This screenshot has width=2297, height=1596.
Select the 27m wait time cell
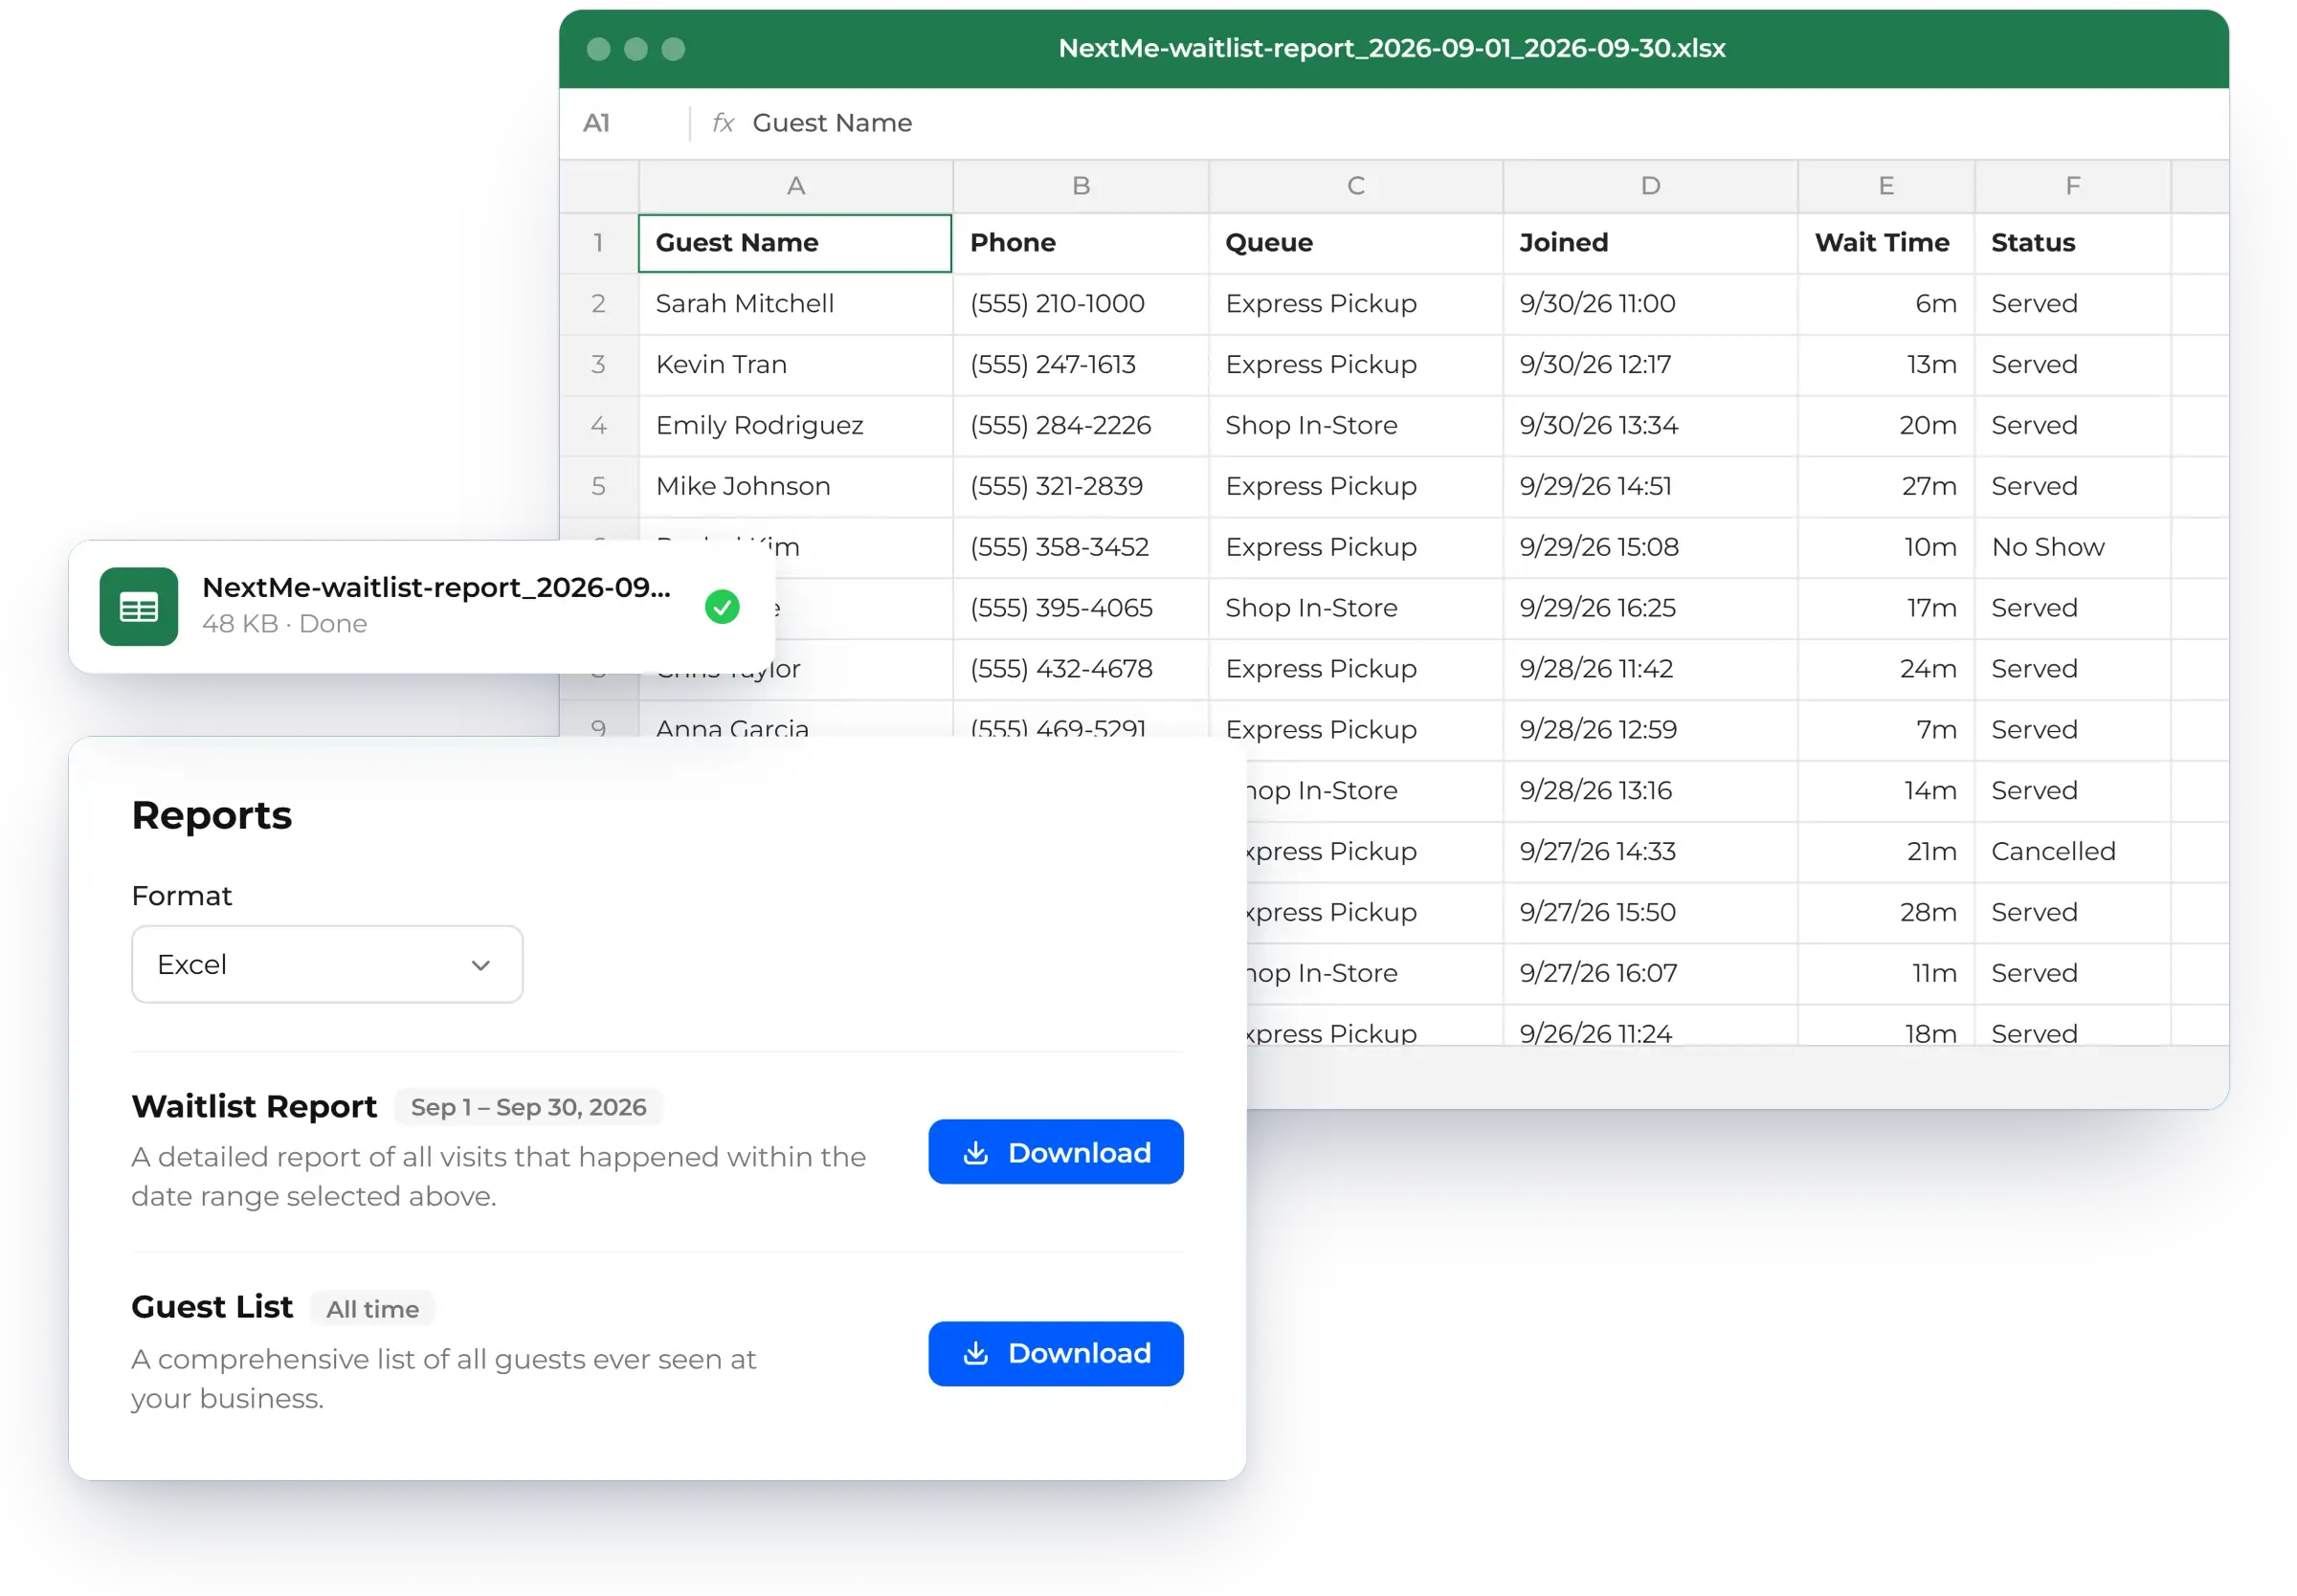[x=1885, y=487]
